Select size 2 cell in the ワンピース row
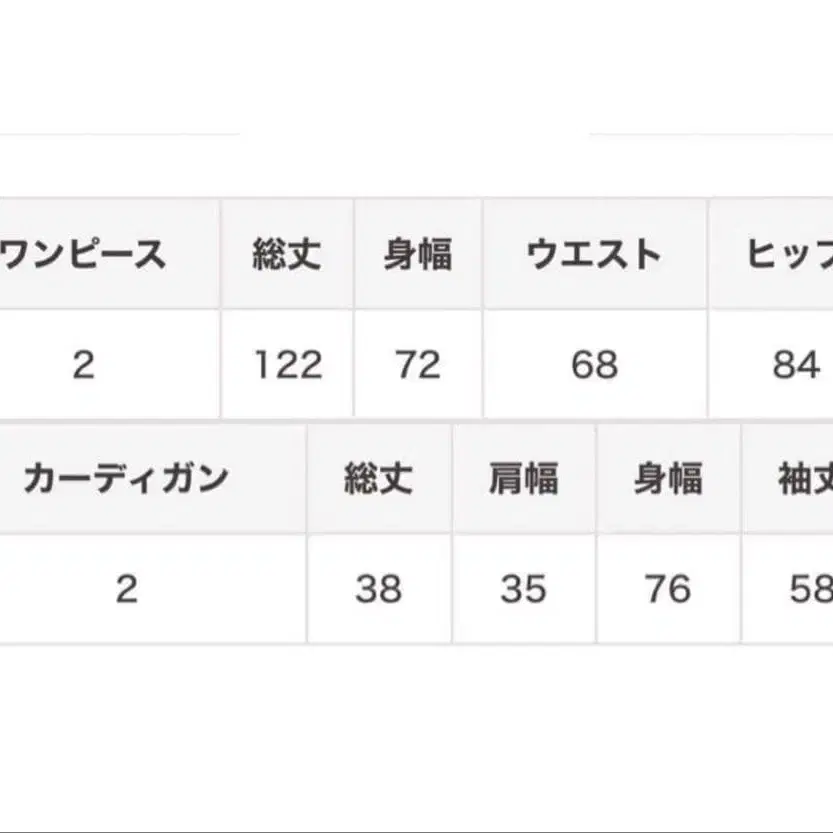Viewport: 833px width, 833px height. coord(84,365)
